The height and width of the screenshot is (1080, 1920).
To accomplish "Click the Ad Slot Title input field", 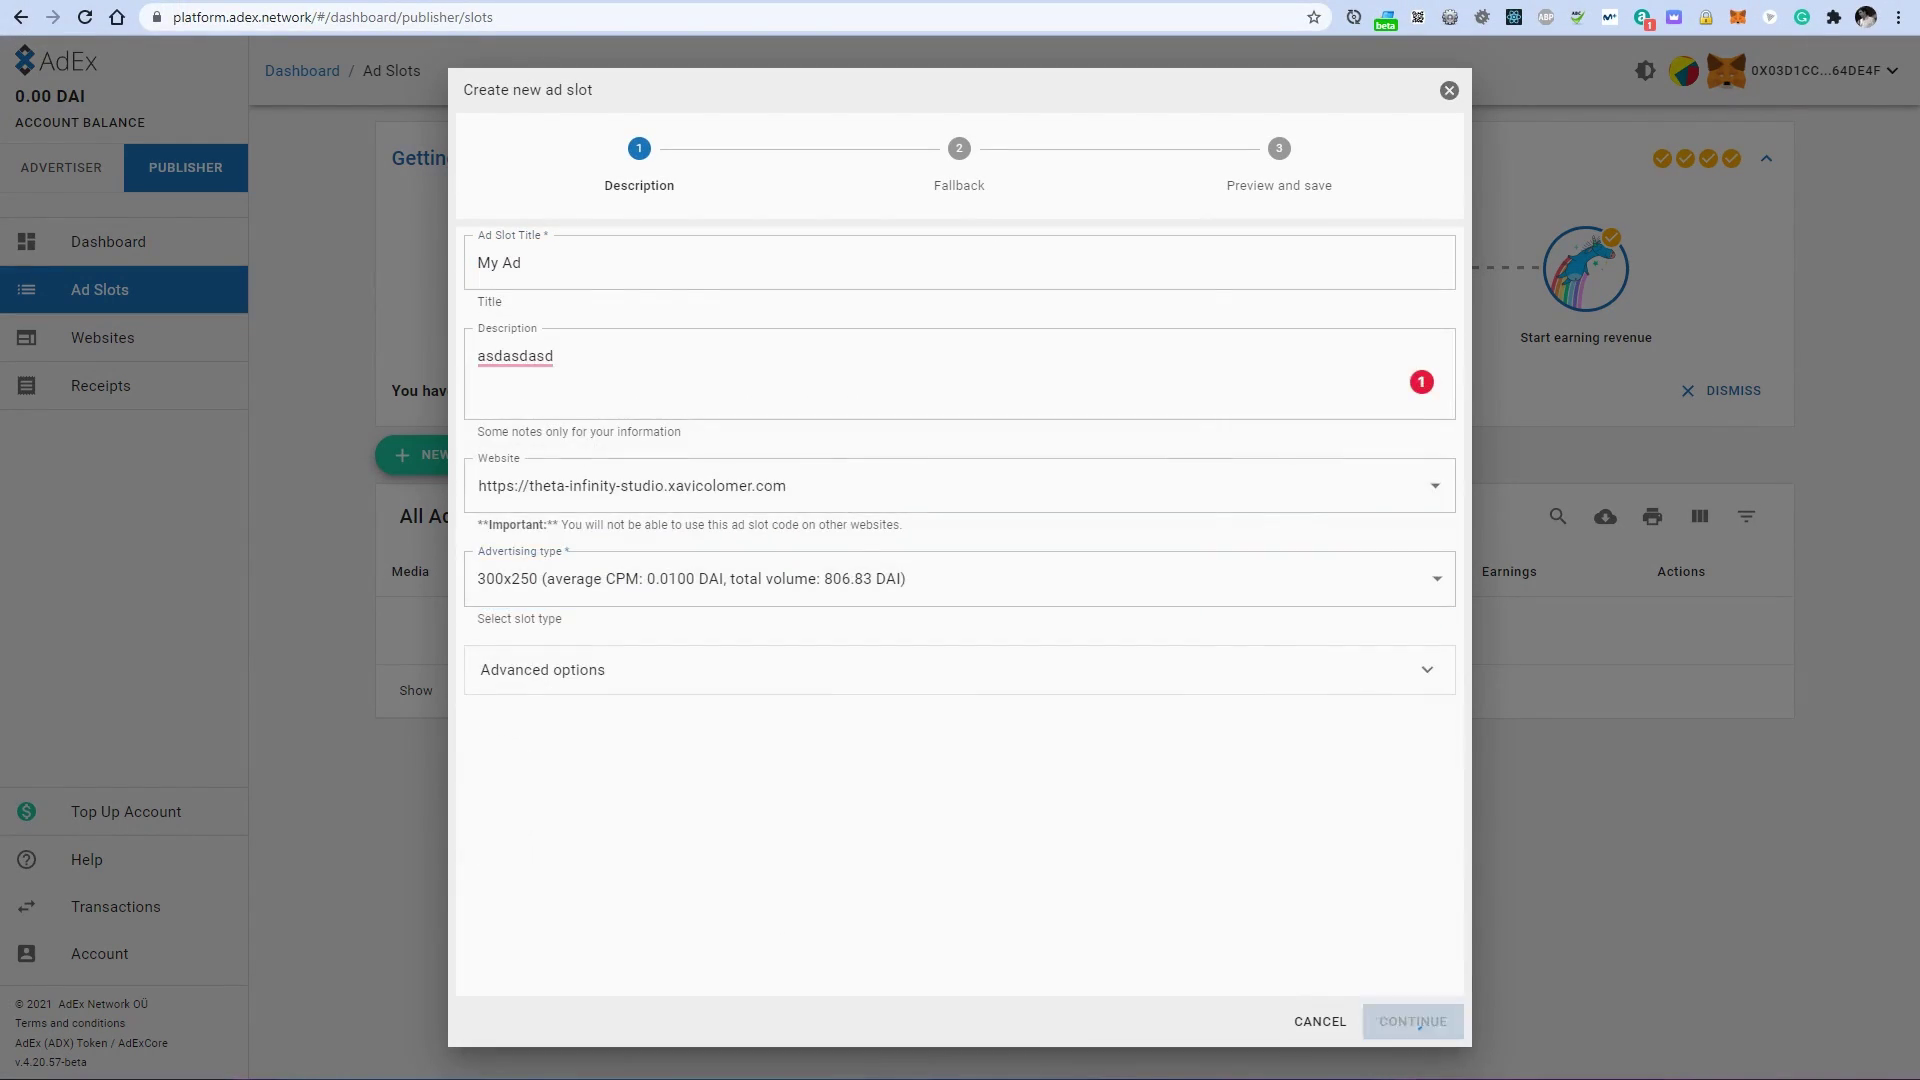I will (x=958, y=263).
